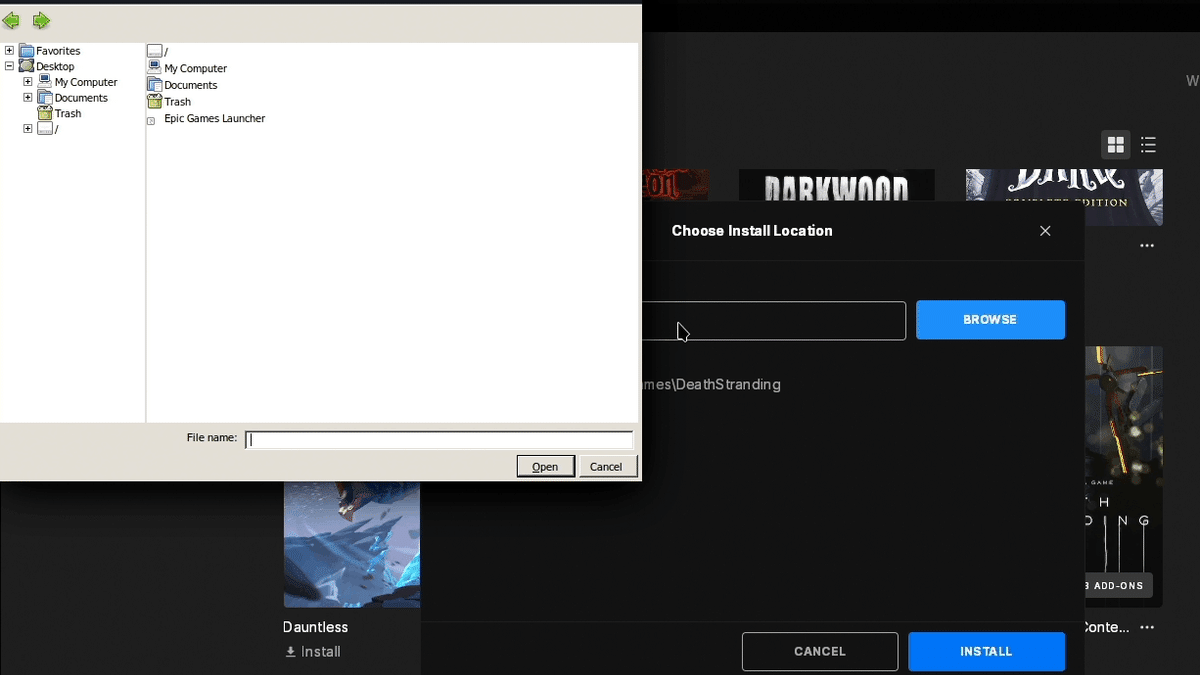Focus the File name input field
This screenshot has height=675, width=1200.
[439, 439]
